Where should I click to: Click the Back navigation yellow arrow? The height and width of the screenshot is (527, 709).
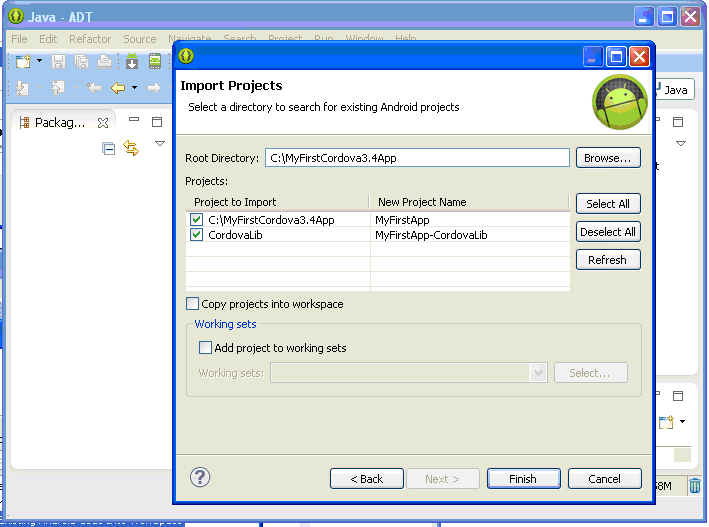[x=118, y=87]
